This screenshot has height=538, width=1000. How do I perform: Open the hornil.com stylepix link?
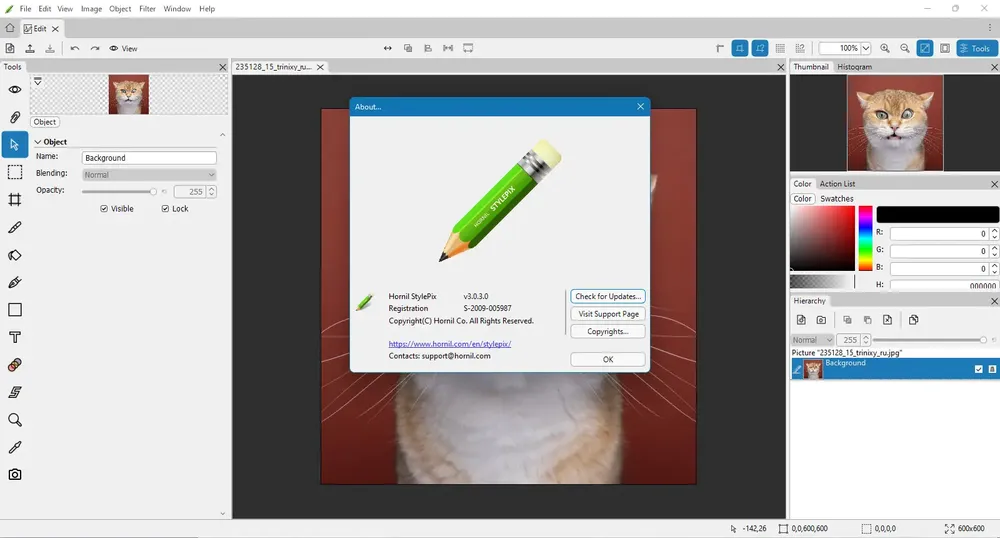[450, 344]
